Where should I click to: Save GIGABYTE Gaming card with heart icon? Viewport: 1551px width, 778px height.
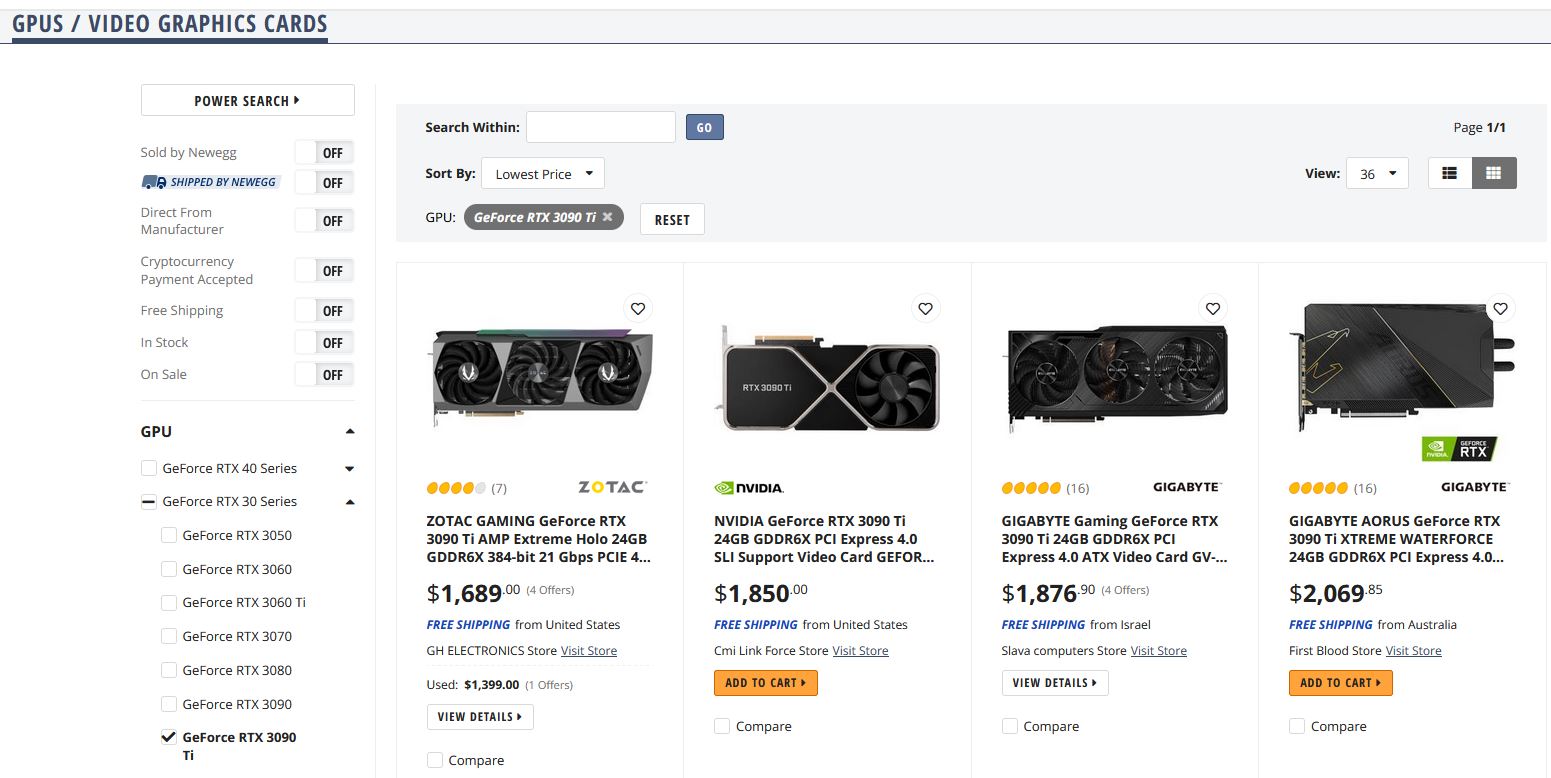[1212, 308]
